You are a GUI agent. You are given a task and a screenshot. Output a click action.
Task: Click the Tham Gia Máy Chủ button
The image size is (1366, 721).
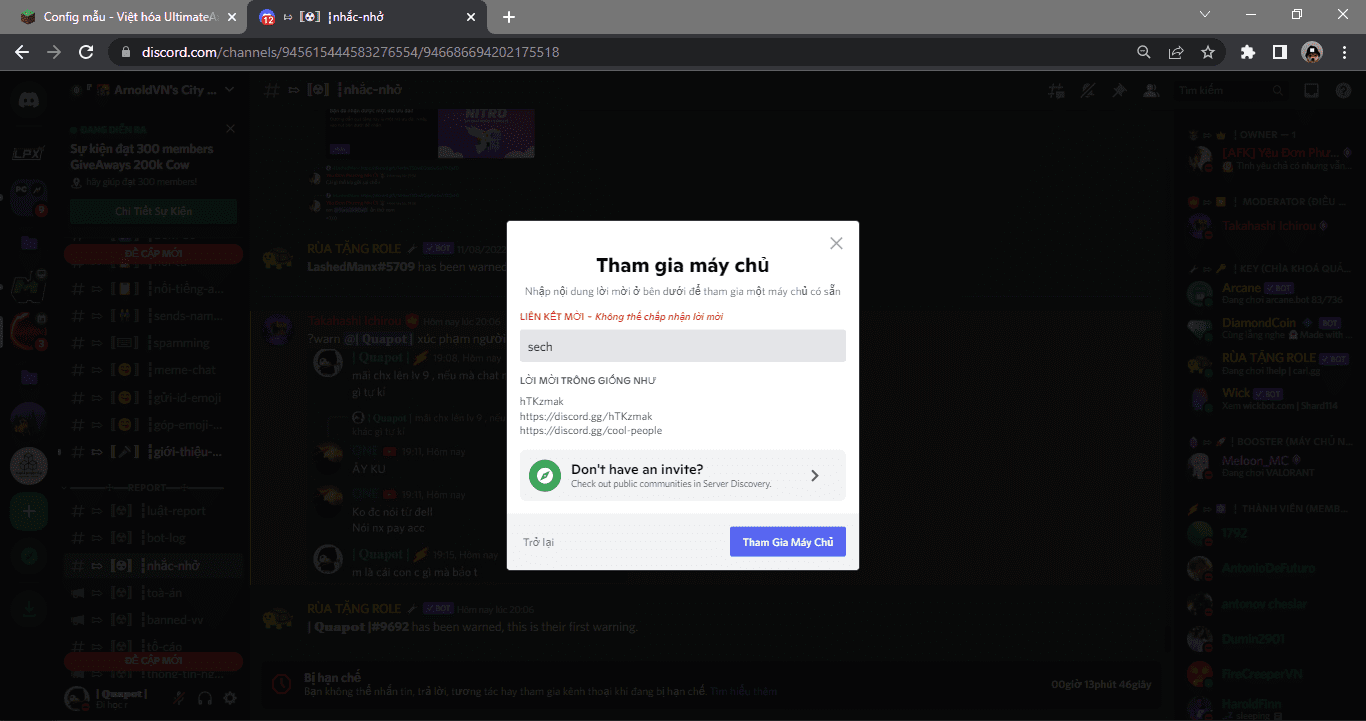pyautogui.click(x=788, y=542)
